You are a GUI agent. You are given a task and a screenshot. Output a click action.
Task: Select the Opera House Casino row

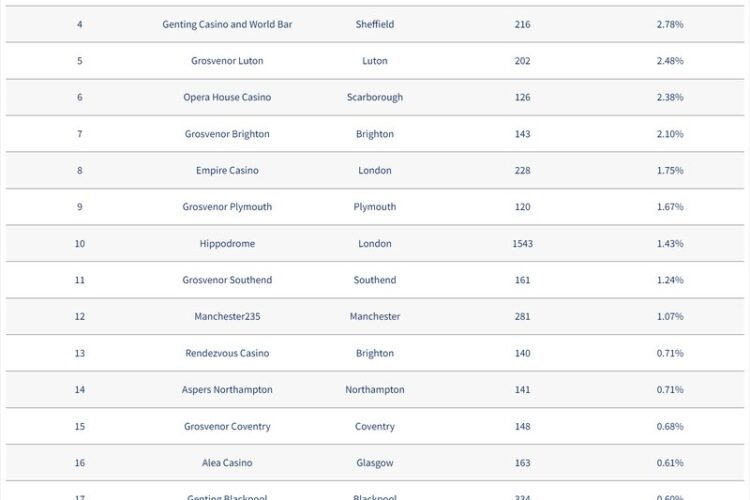coord(375,97)
